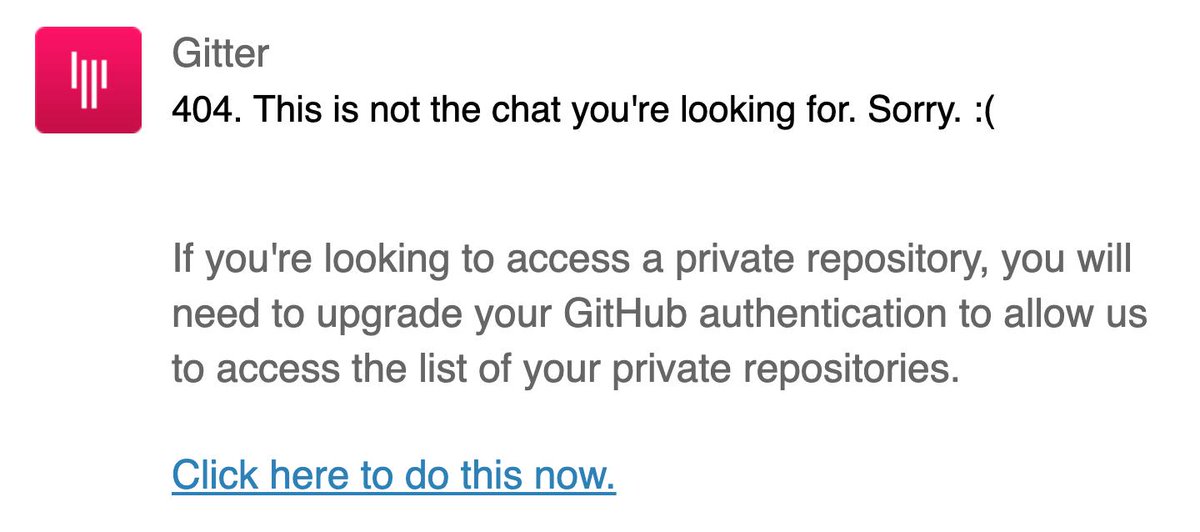Click the paragraph line starting "If you're looking"

coord(652,262)
